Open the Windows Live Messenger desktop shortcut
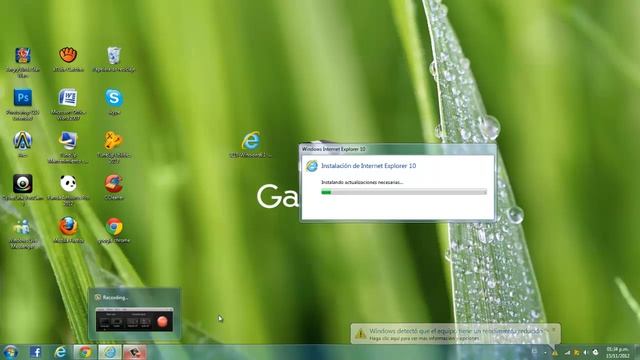640x360 pixels. point(22,227)
